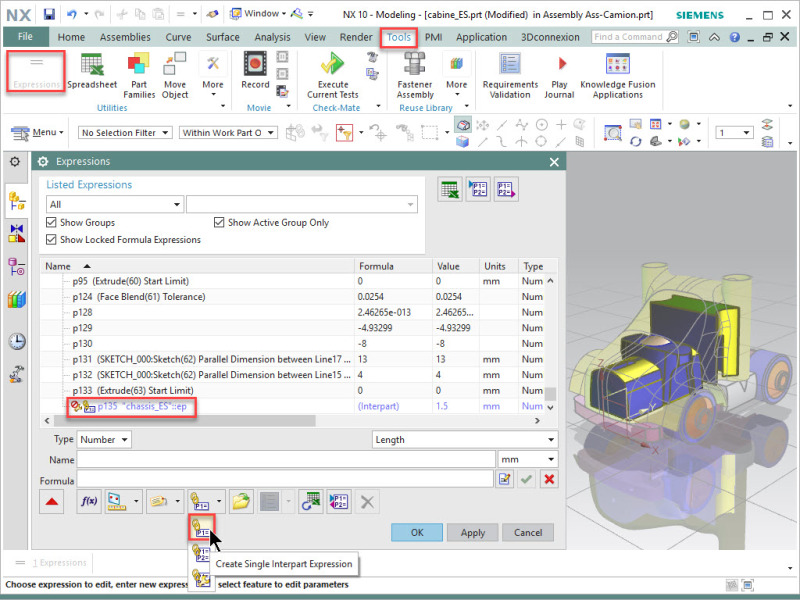The height and width of the screenshot is (600, 800).
Task: Open the assembly navigator sidebar icon
Action: point(17,201)
